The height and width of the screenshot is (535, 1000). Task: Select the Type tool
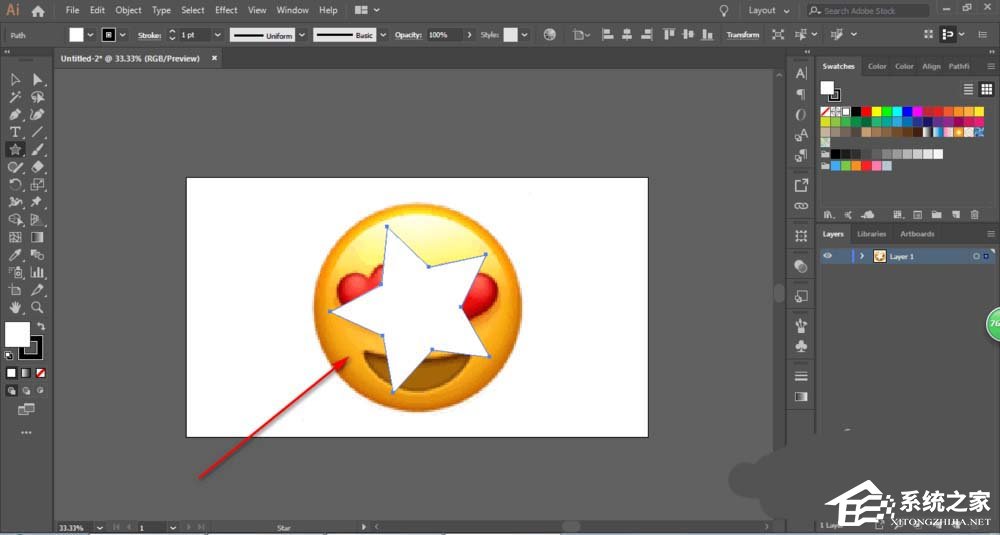pyautogui.click(x=16, y=132)
